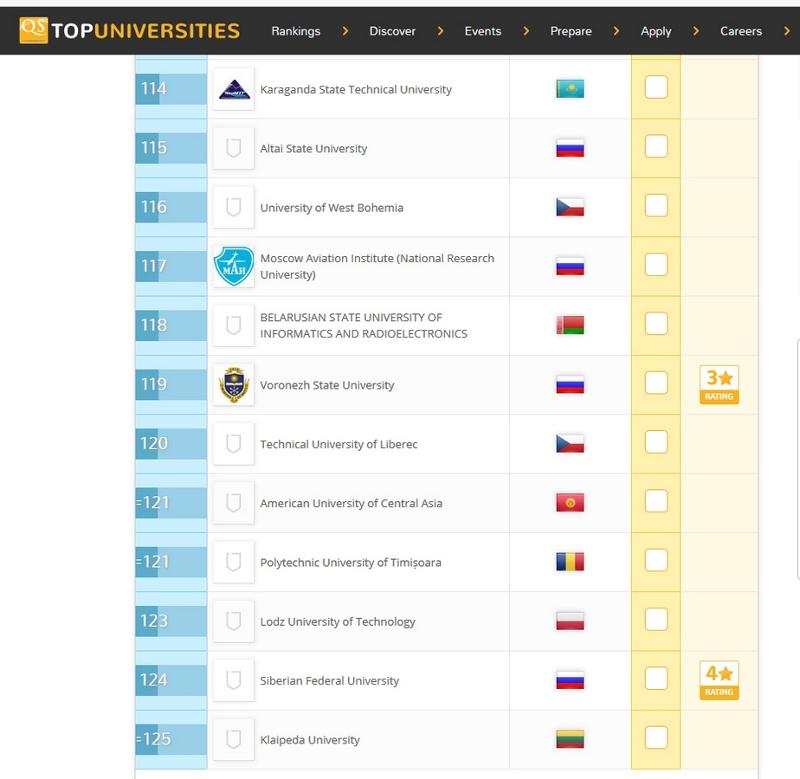Check the box for Technical University of Liberec
The height and width of the screenshot is (779, 800).
[x=656, y=443]
